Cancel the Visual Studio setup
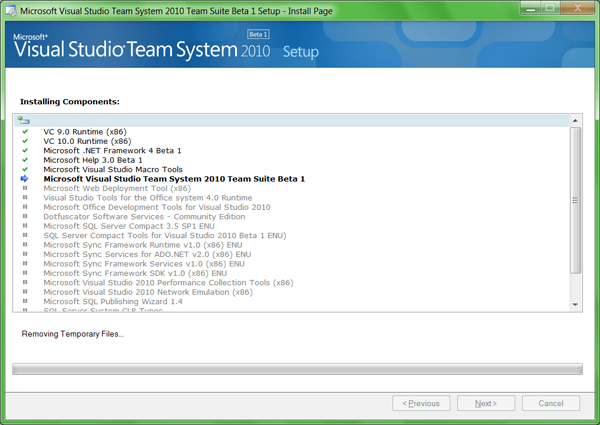The image size is (600, 425). tap(551, 403)
